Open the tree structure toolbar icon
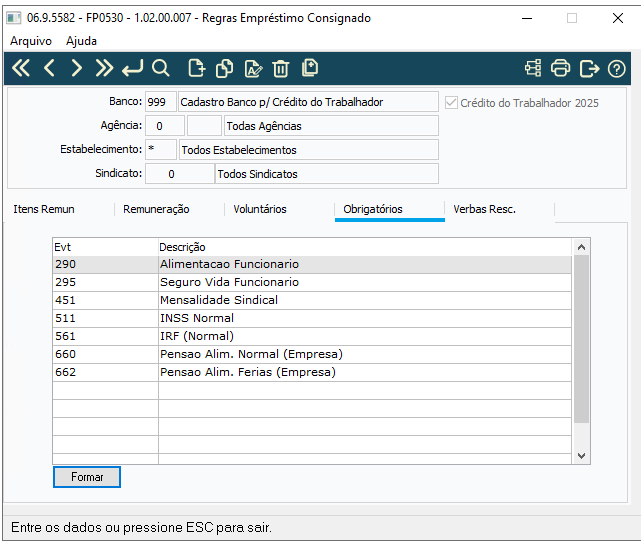 pyautogui.click(x=533, y=68)
